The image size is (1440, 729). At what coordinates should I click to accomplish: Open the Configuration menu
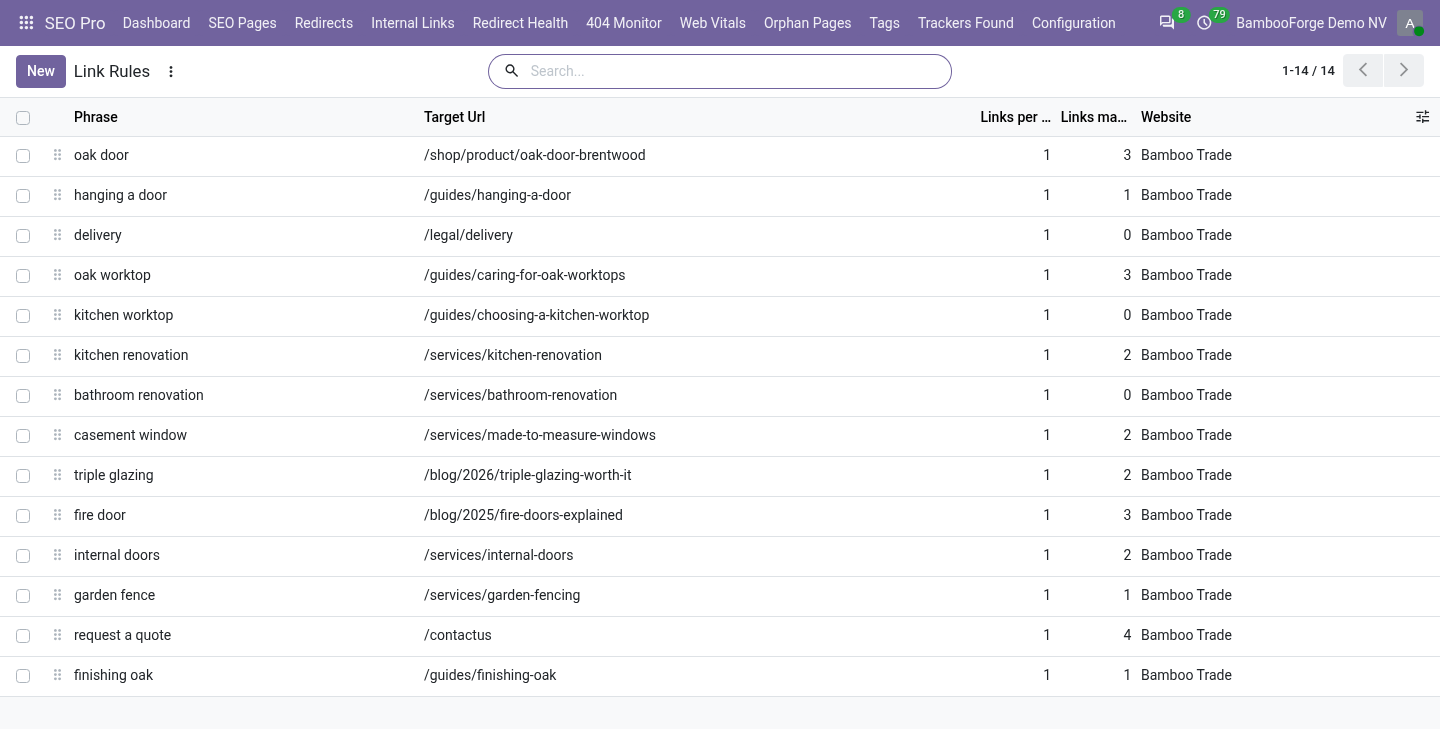pos(1073,23)
